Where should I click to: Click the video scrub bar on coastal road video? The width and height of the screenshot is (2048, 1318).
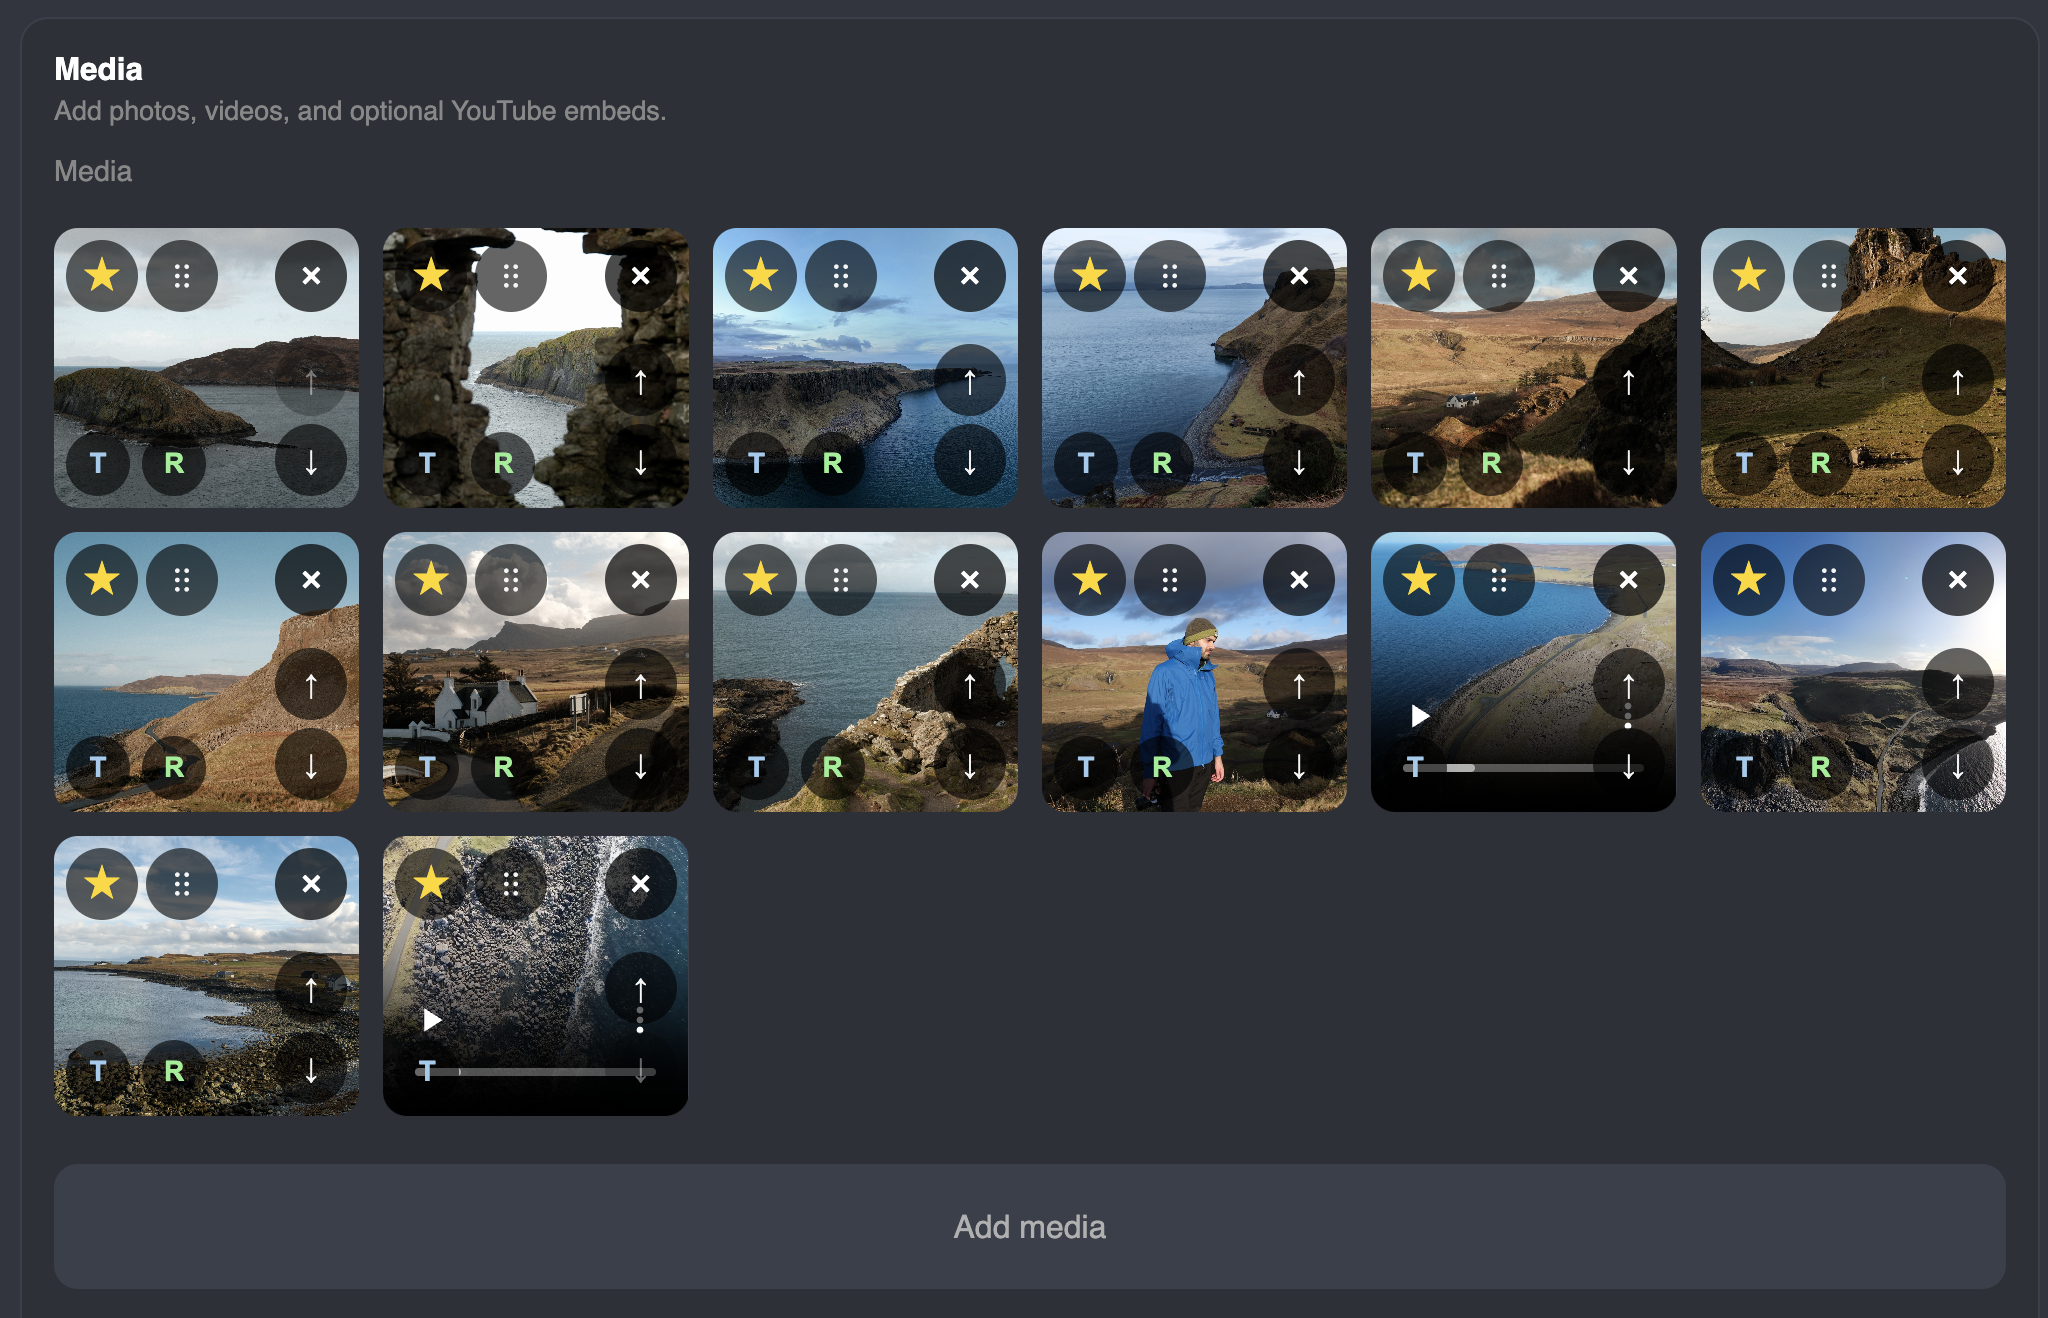(x=1523, y=768)
